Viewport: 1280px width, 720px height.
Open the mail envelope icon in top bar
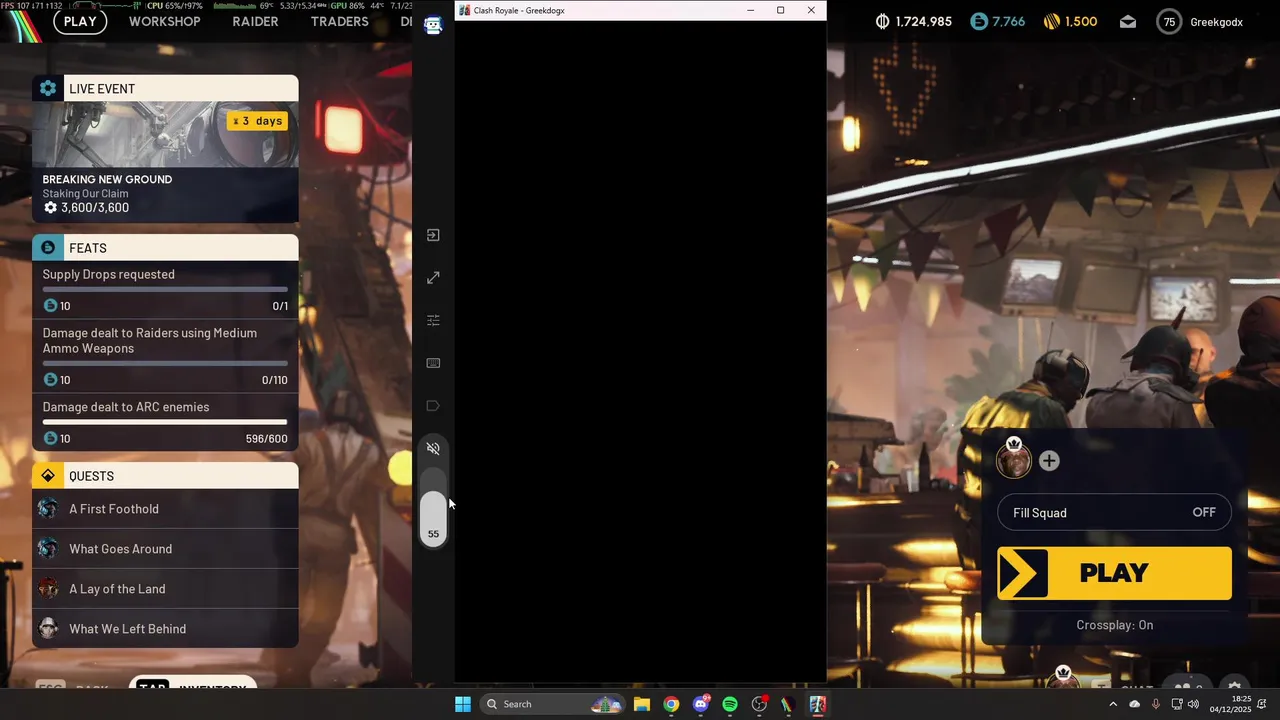click(1128, 22)
